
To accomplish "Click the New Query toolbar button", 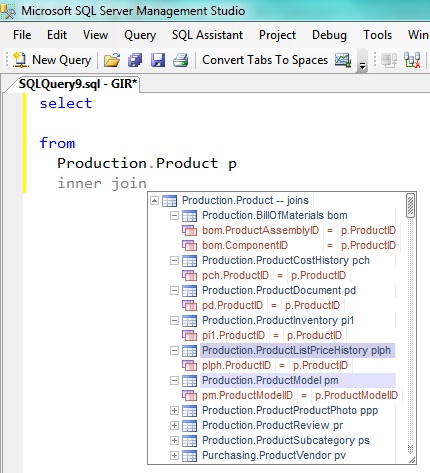I will coord(52,60).
